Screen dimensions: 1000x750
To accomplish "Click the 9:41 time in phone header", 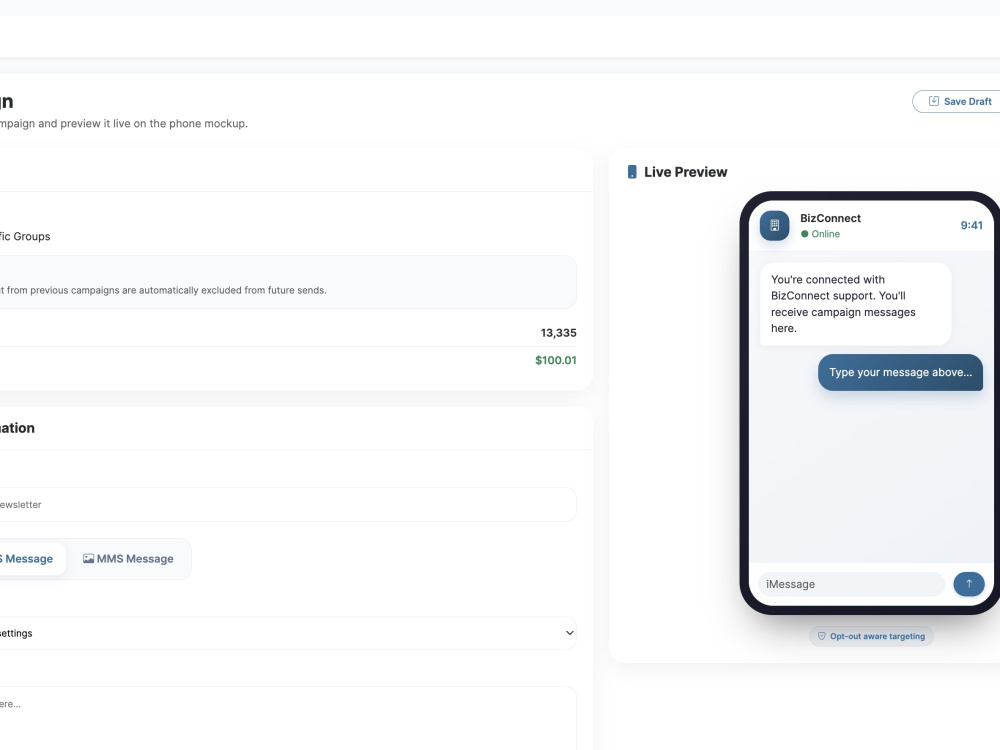I will 971,225.
